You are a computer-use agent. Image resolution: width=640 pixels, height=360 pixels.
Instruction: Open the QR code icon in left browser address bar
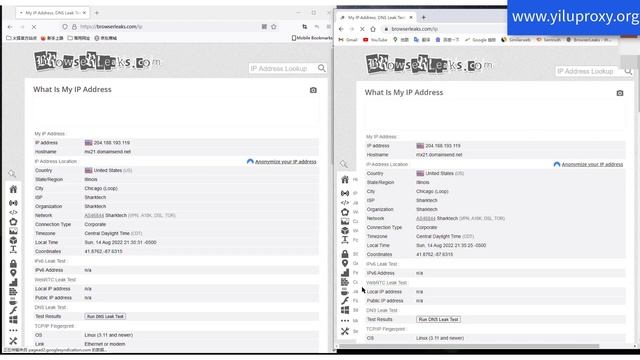pyautogui.click(x=264, y=27)
